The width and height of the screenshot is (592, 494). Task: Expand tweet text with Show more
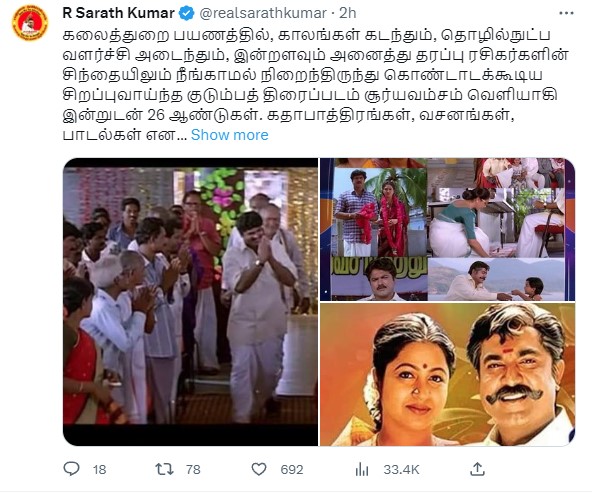[x=230, y=135]
